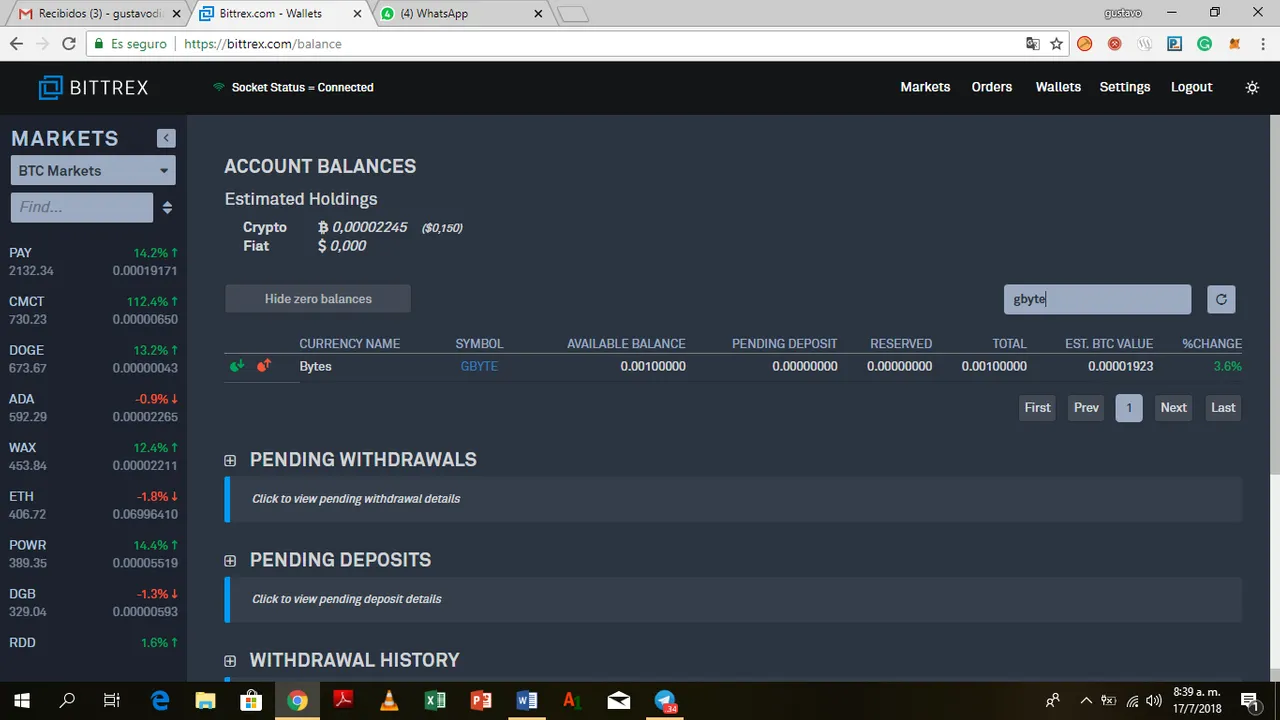This screenshot has width=1280, height=720.
Task: Go to the First page of balances
Action: click(x=1038, y=407)
